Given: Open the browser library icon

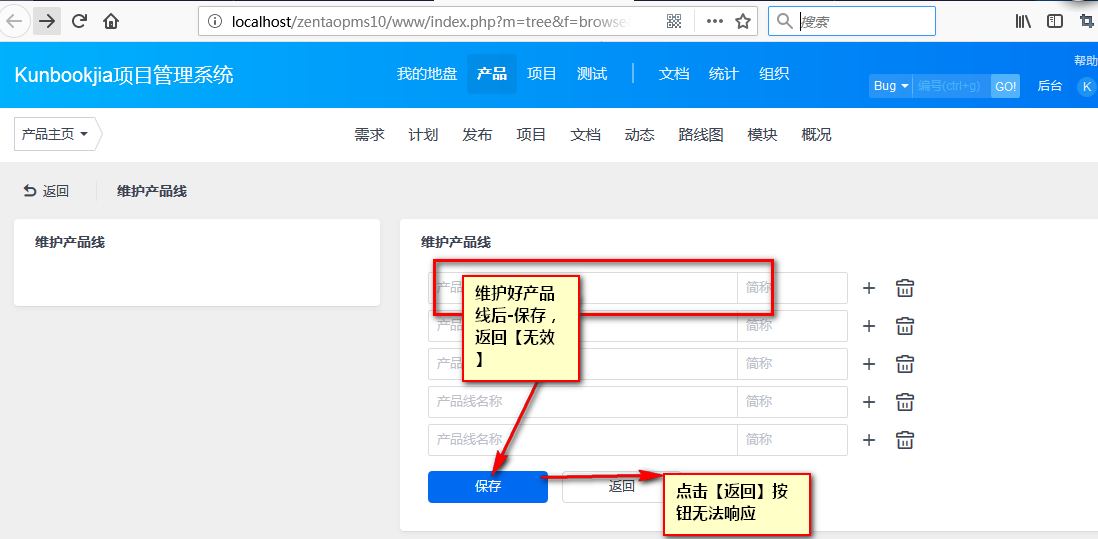Looking at the screenshot, I should (1023, 22).
